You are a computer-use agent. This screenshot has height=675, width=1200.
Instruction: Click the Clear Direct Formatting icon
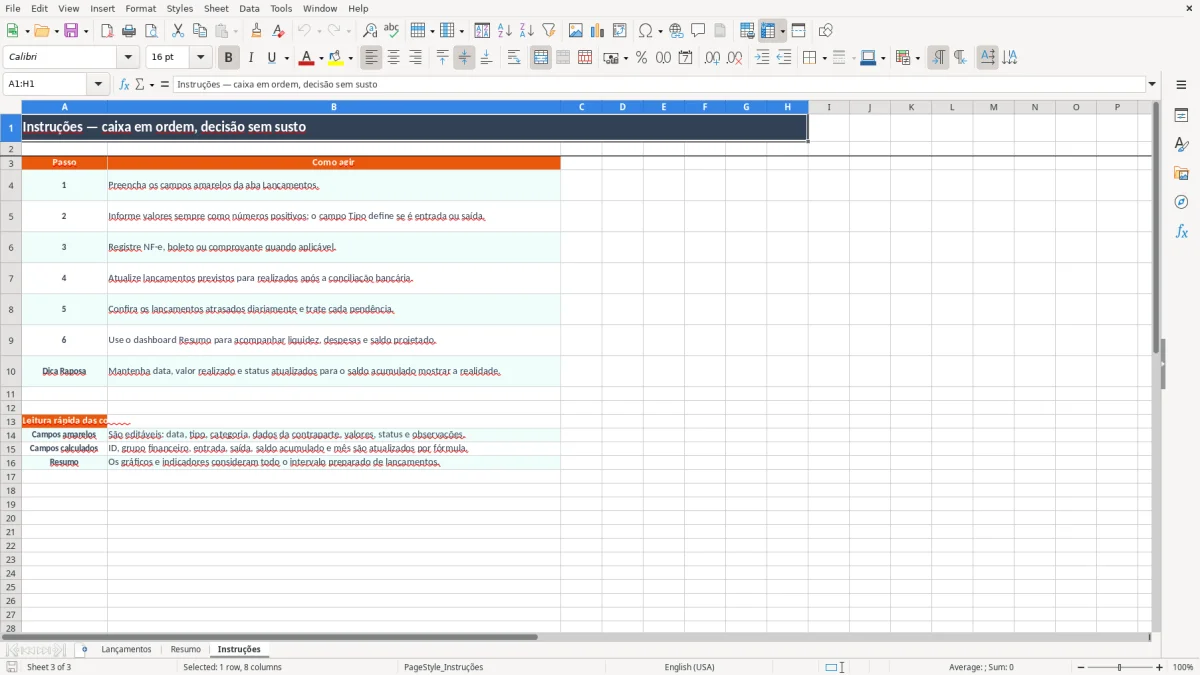(278, 31)
